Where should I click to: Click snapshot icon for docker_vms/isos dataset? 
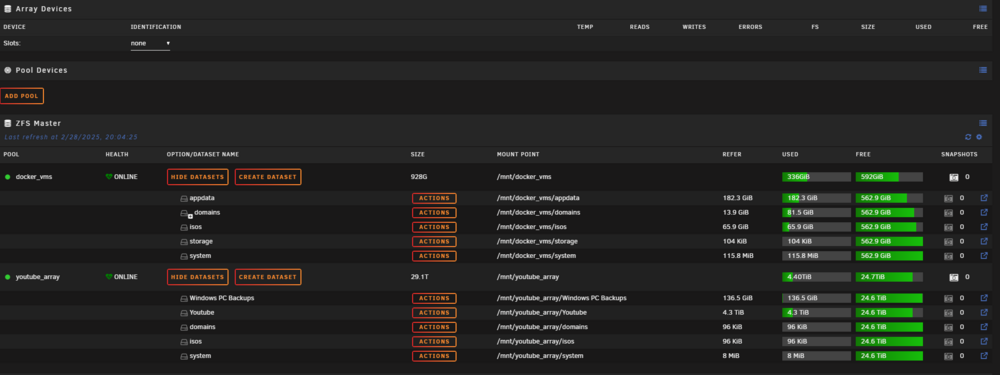(x=948, y=227)
